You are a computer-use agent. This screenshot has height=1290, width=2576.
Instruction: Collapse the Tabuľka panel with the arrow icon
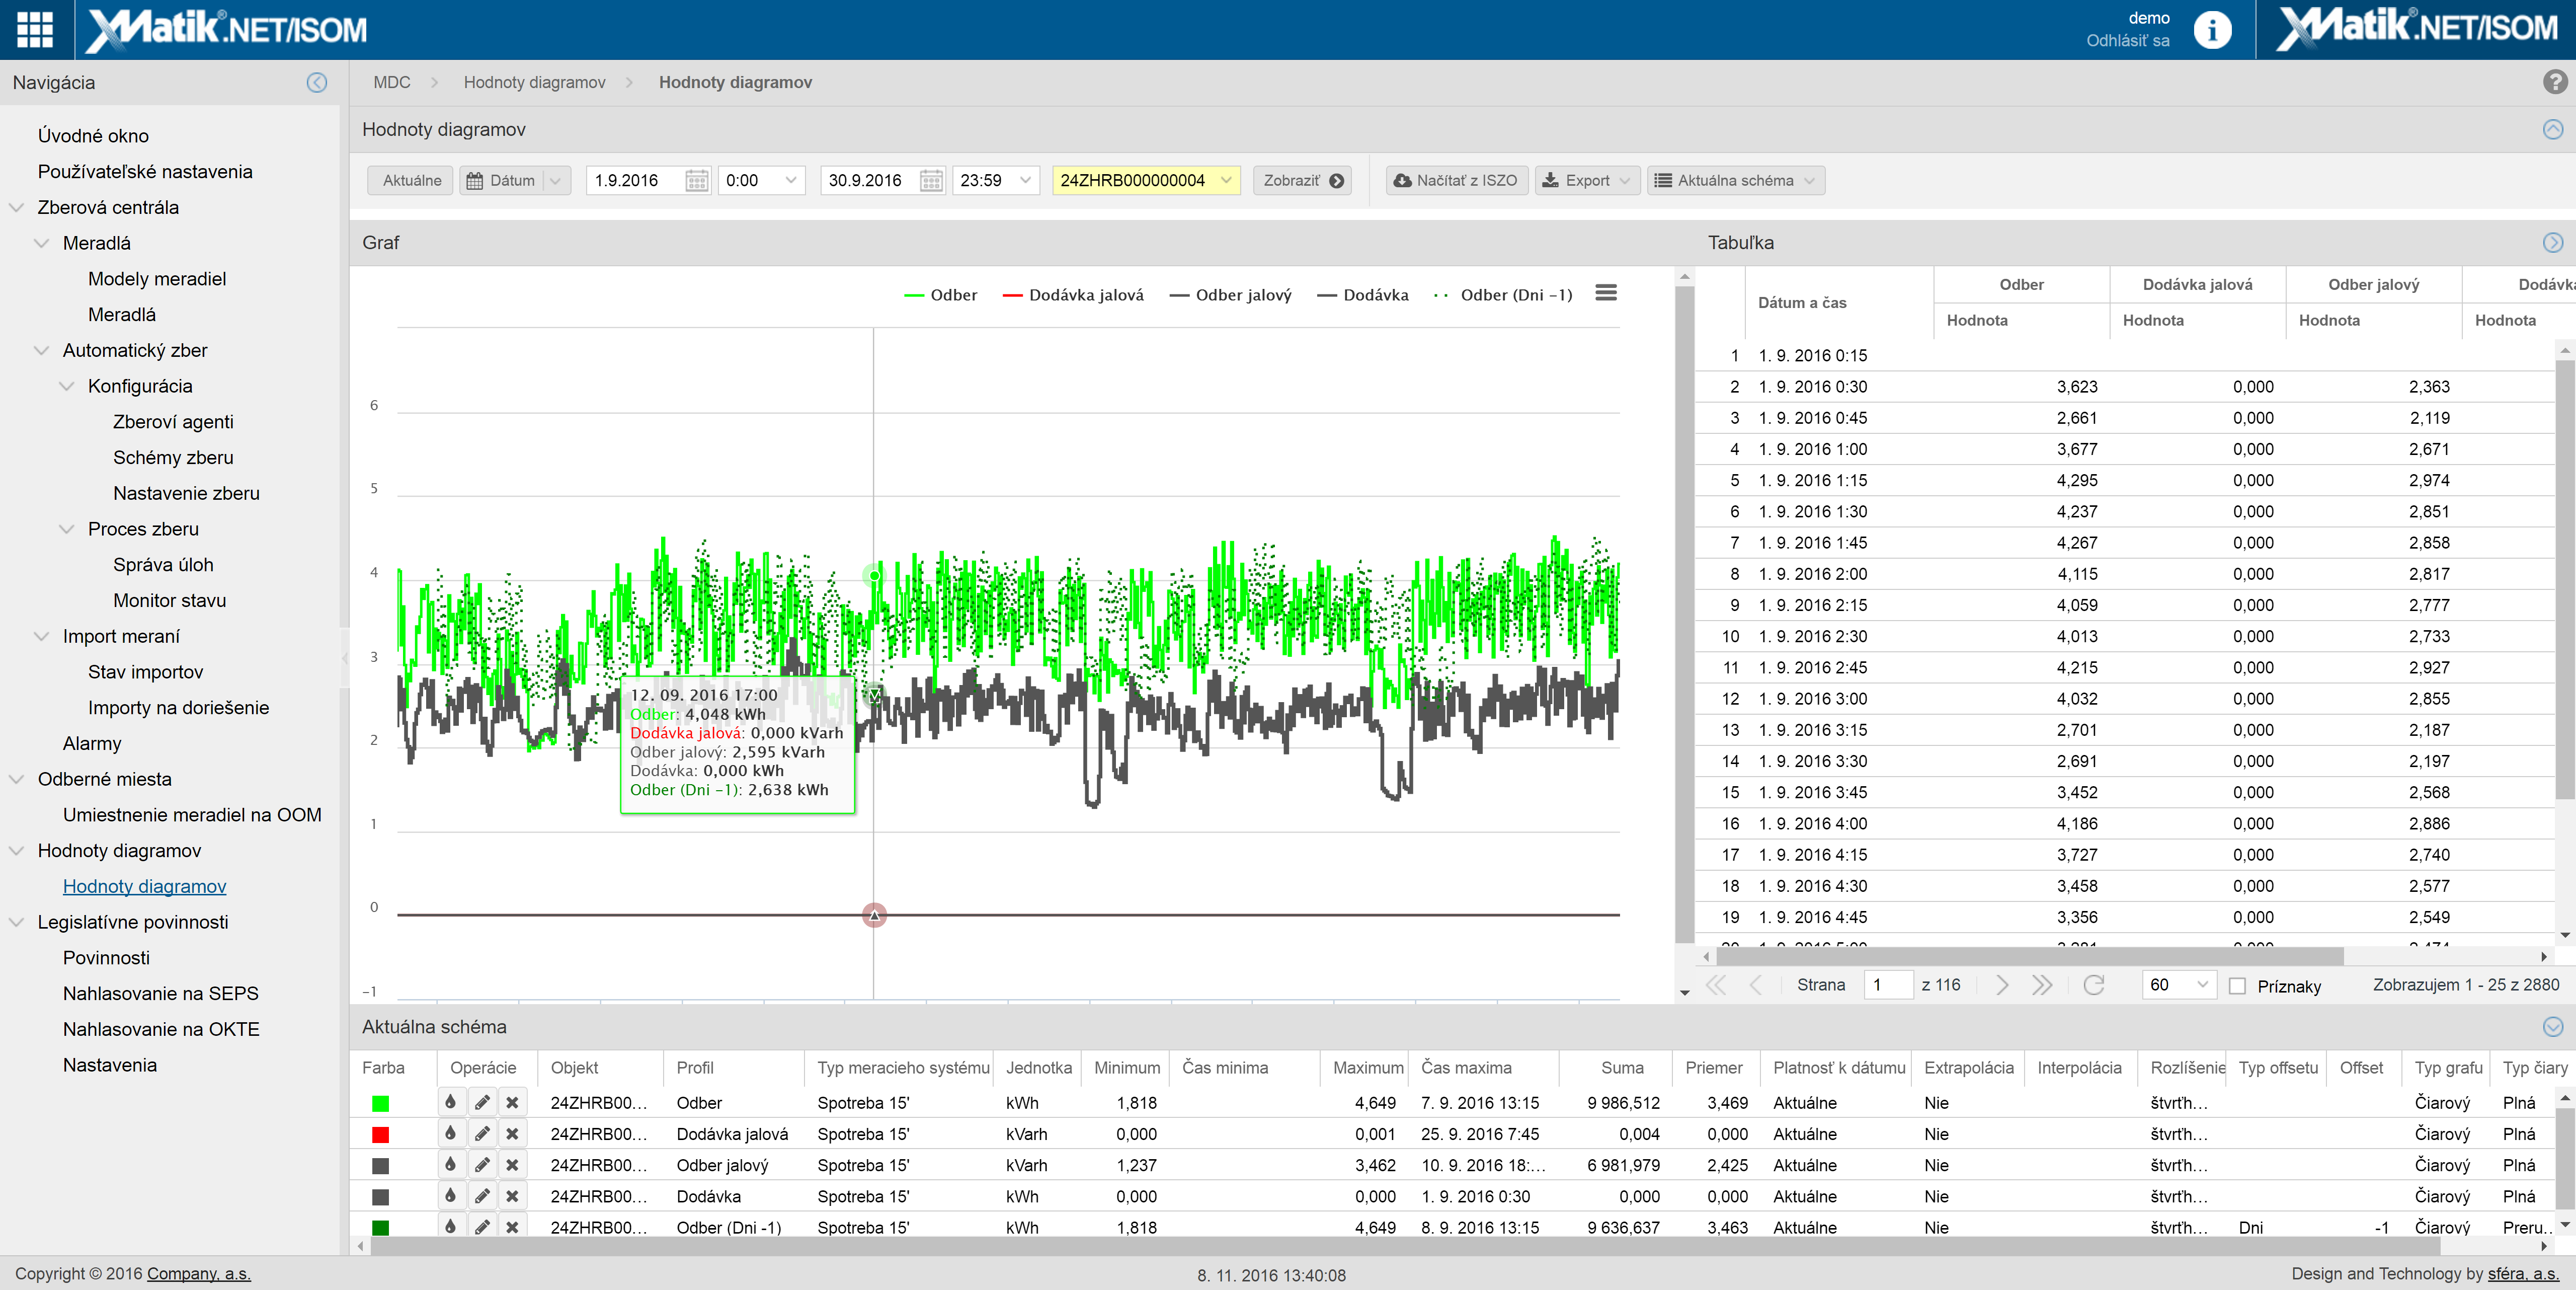2553,242
